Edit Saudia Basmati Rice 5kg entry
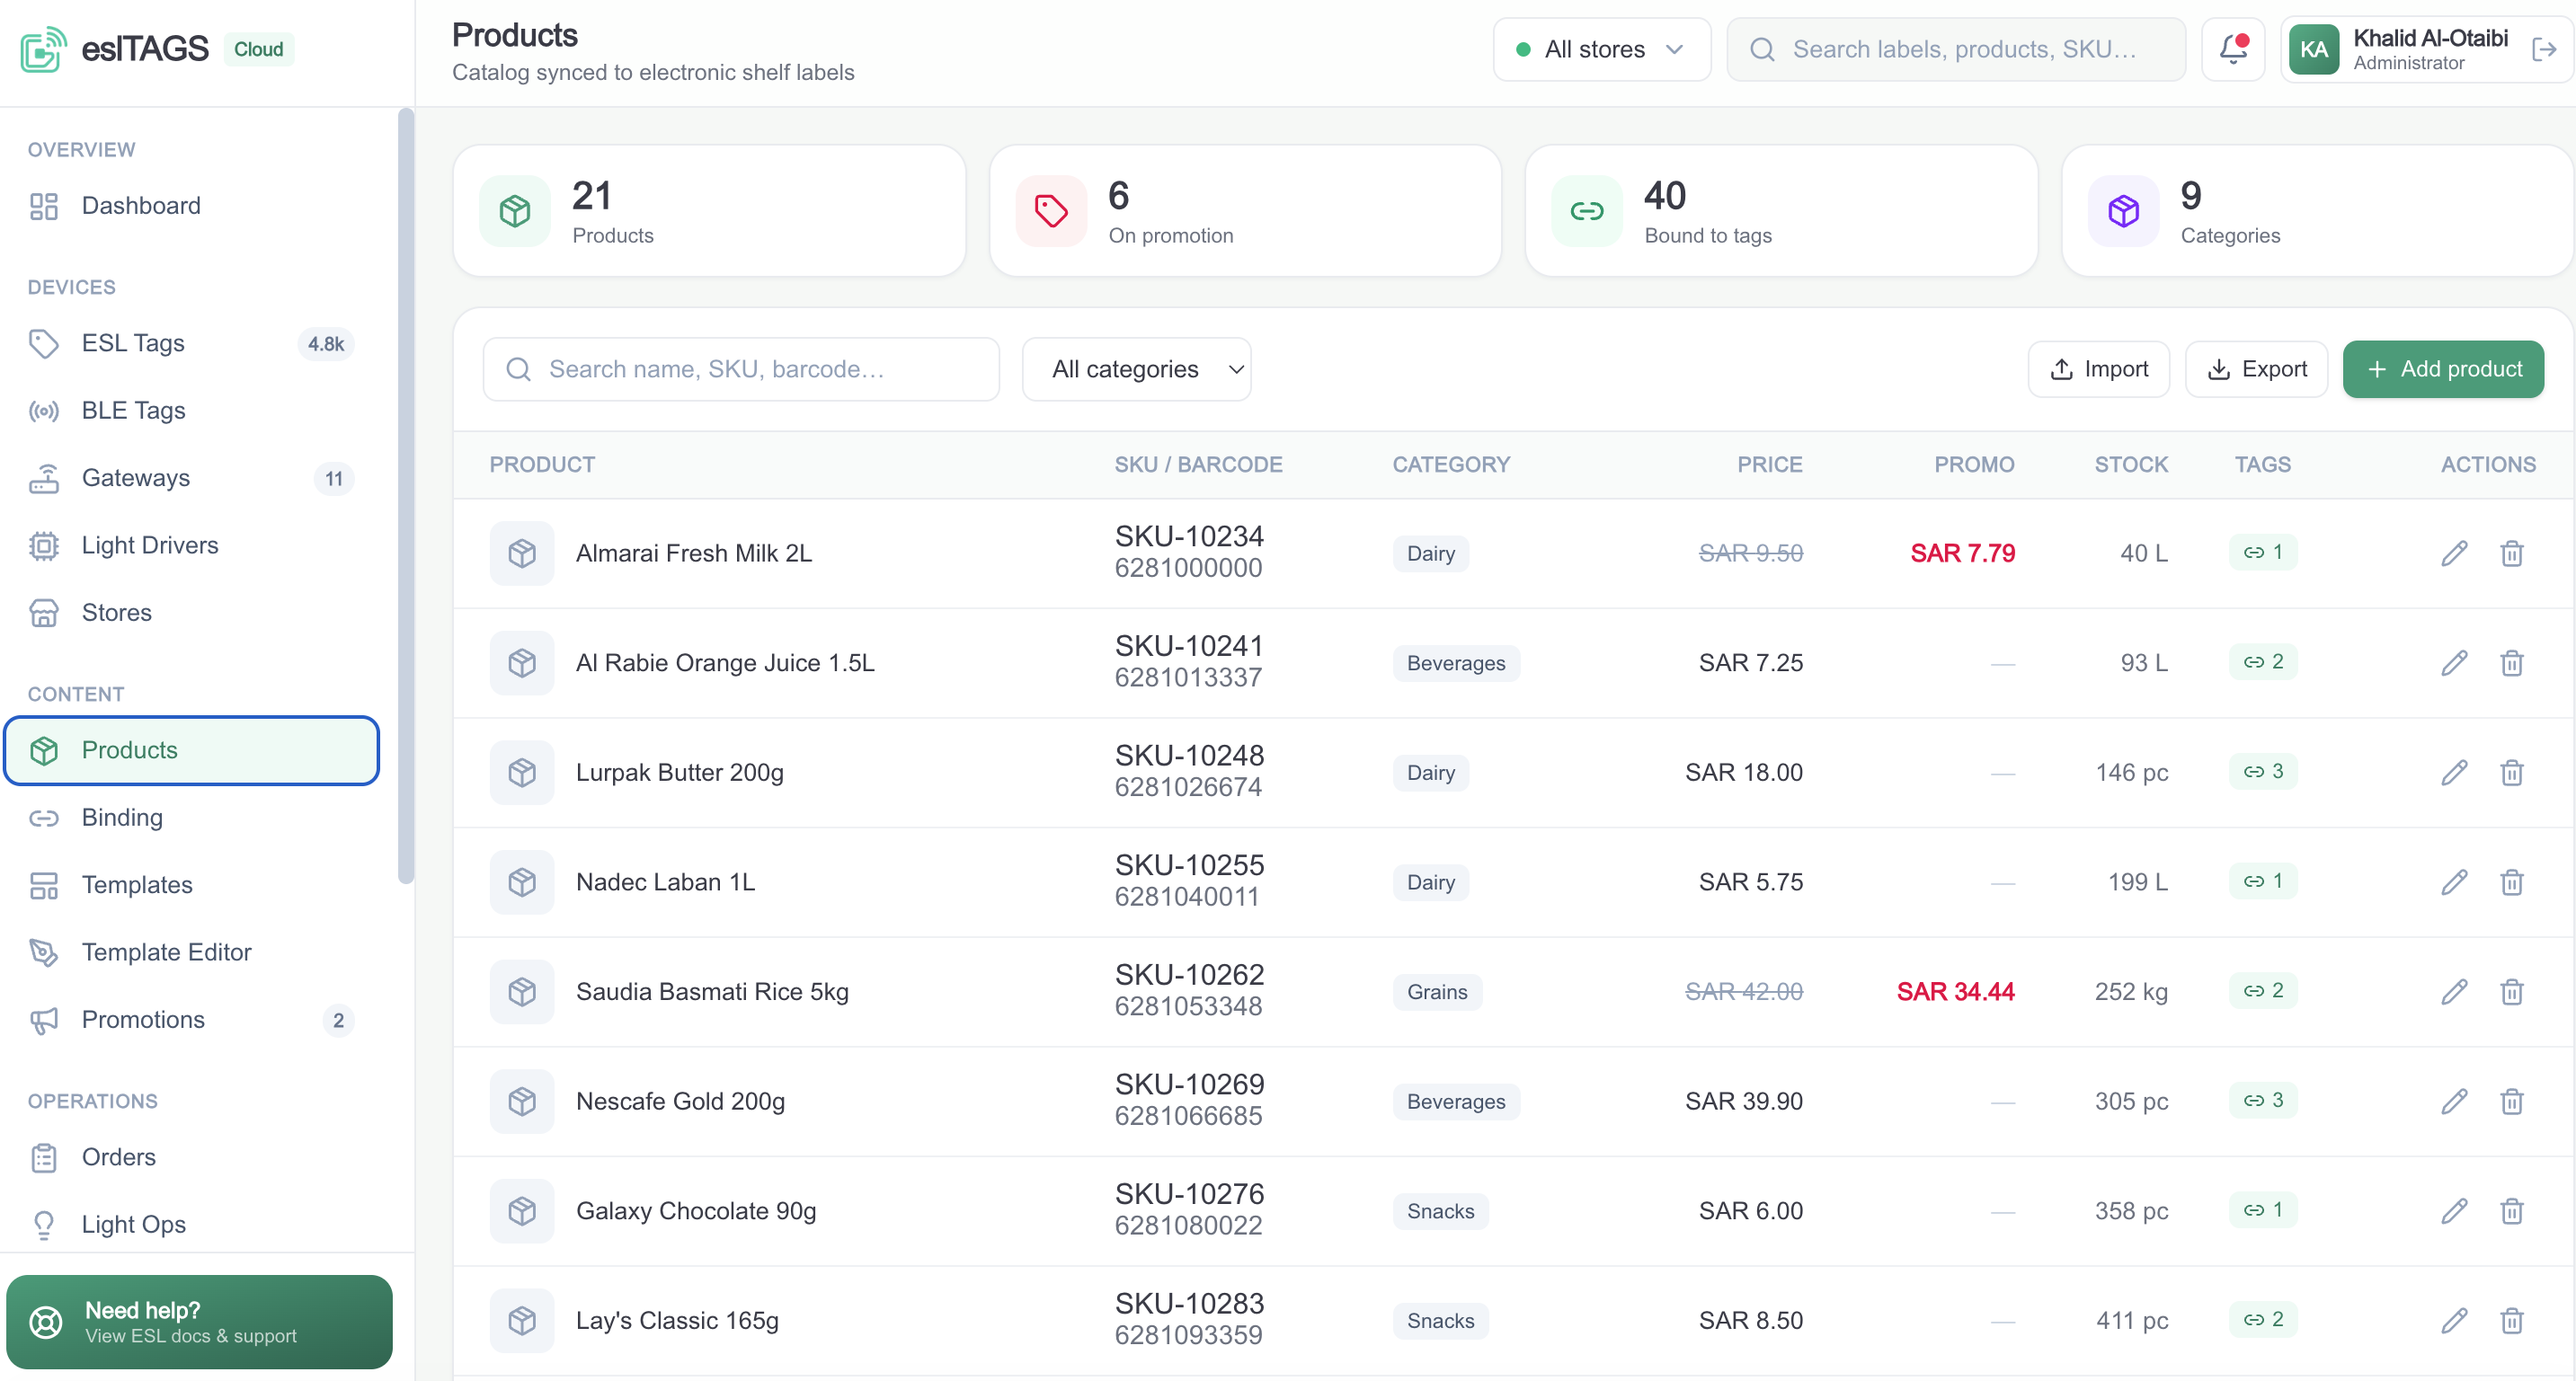Image resolution: width=2576 pixels, height=1381 pixels. point(2454,992)
